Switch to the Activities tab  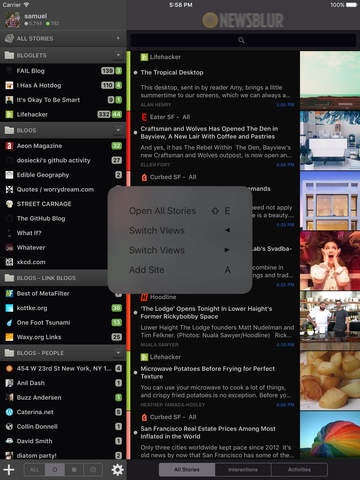299,469
